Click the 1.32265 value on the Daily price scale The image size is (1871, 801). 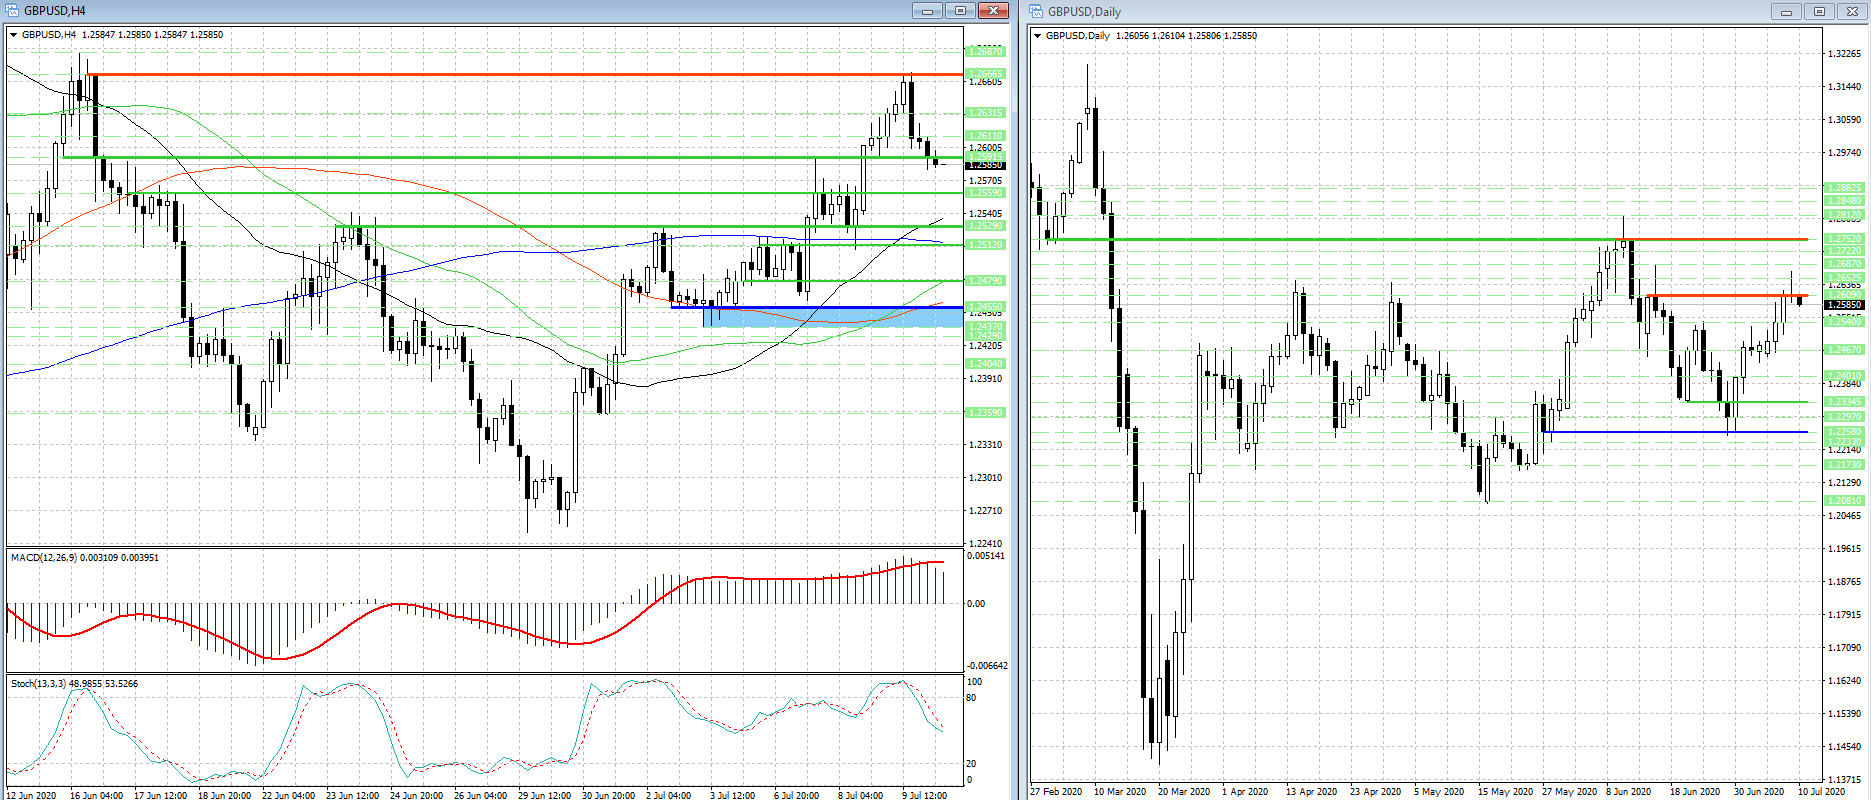click(1844, 54)
